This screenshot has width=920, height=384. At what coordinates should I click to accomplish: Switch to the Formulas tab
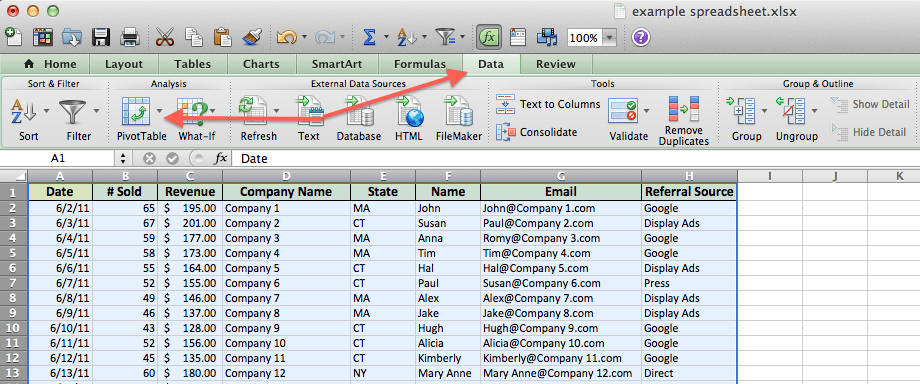pyautogui.click(x=420, y=65)
